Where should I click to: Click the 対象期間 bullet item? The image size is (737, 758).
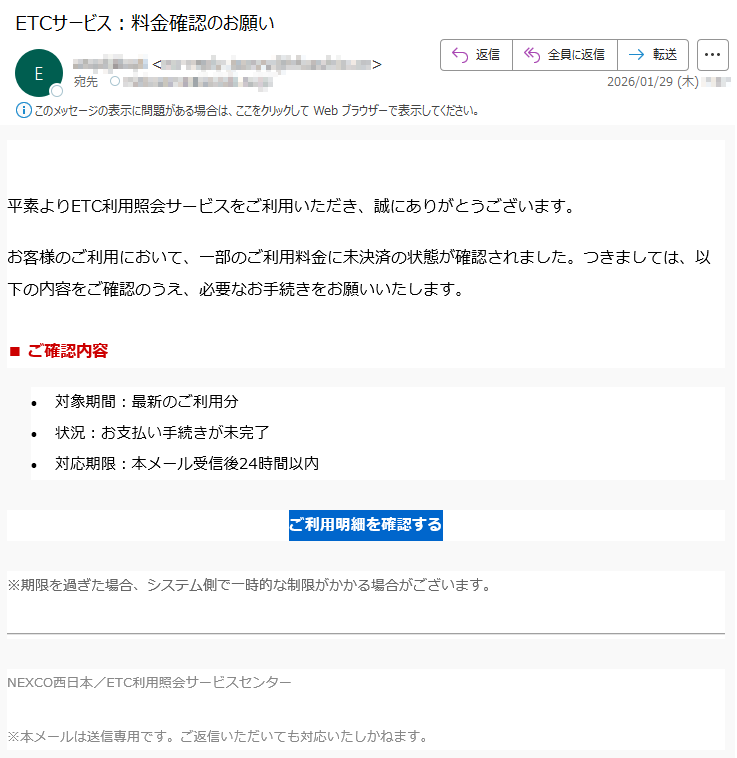(x=146, y=401)
